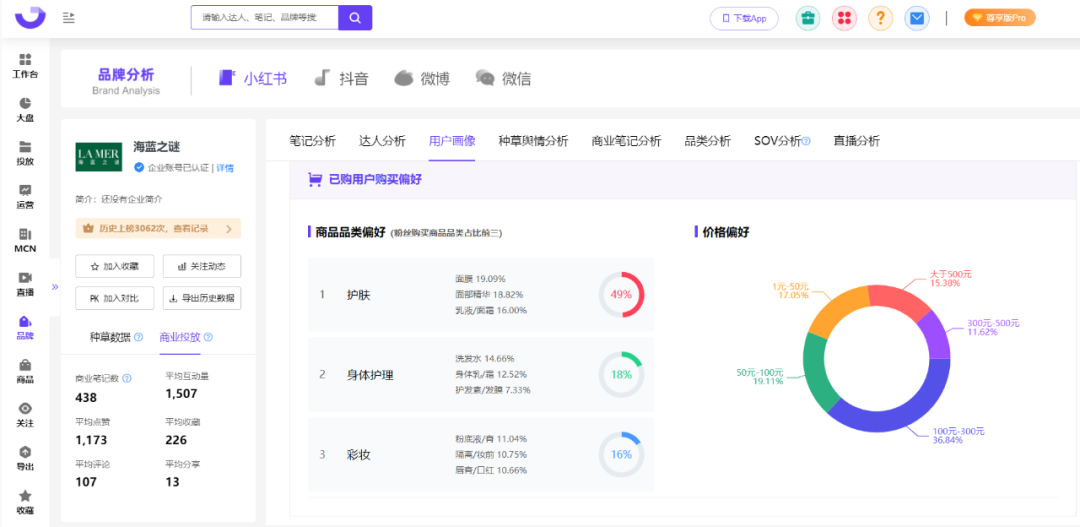Screen dimensions: 1080x527
Task: Open 品牌 in the left sidebar
Action: point(25,328)
